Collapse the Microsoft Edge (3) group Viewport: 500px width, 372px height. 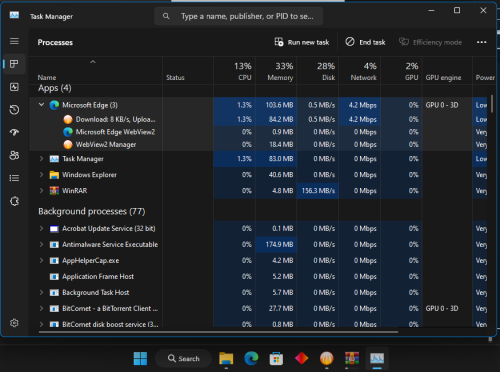(x=41, y=105)
